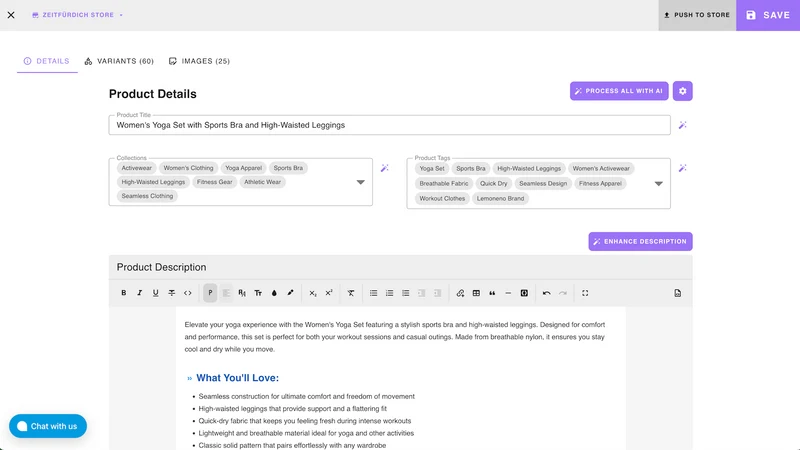Open the text color droplet tool
800x450 pixels.
[274, 293]
